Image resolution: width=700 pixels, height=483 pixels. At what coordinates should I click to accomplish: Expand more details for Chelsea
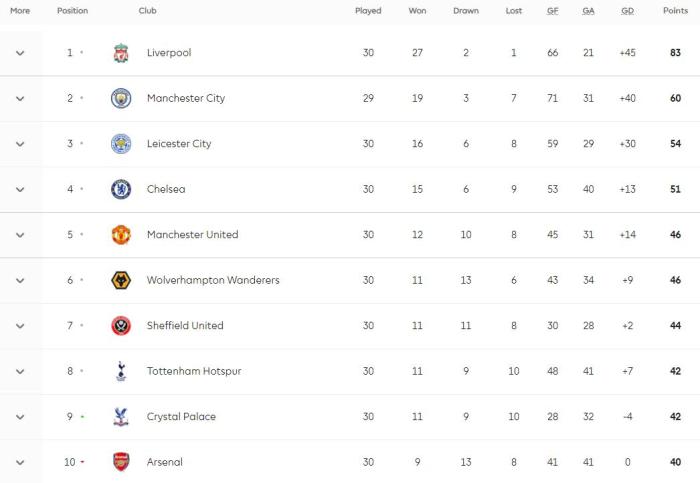[x=20, y=189]
